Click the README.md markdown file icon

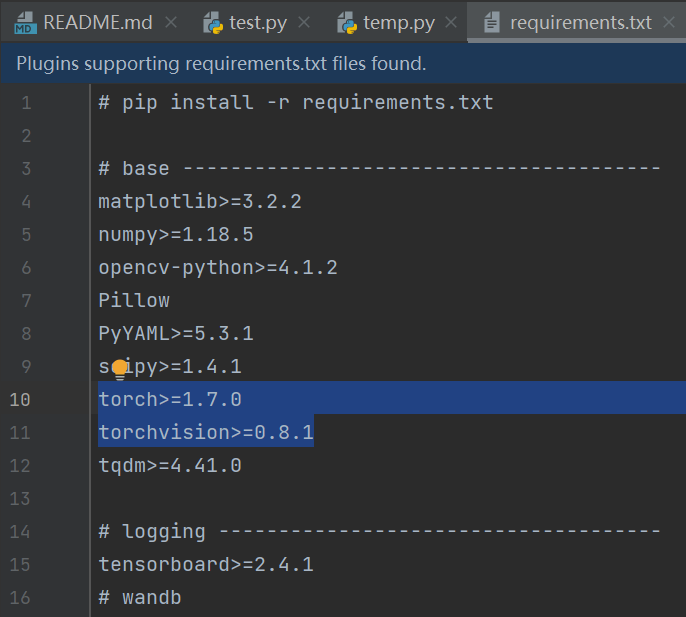(x=25, y=23)
